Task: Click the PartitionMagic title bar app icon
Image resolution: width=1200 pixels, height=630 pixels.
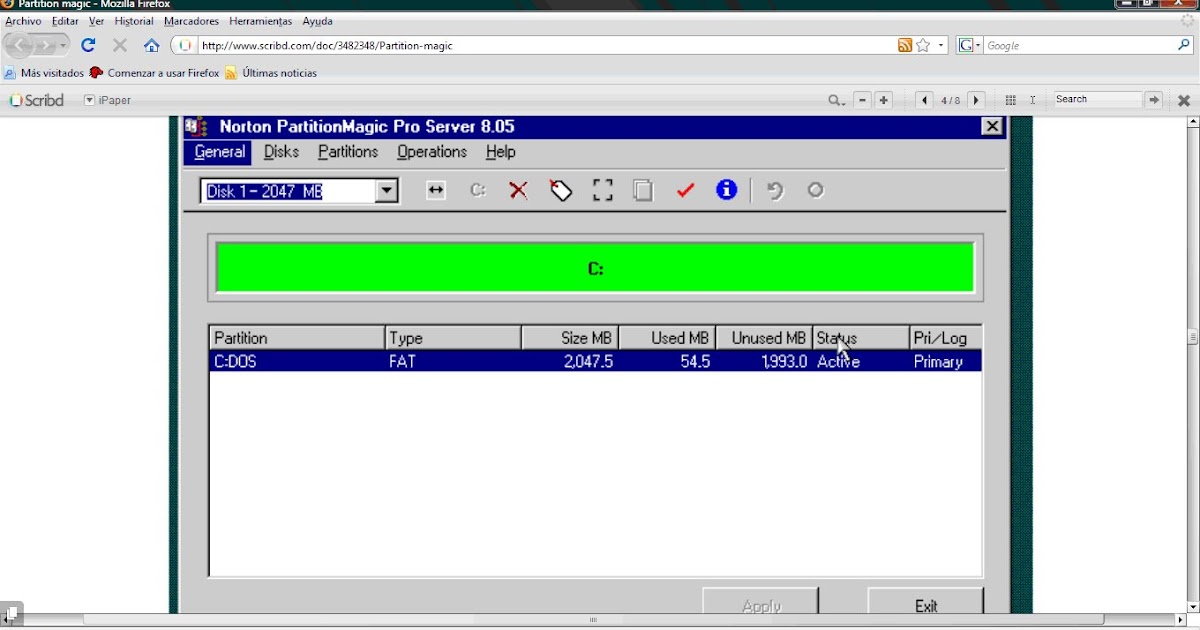Action: [x=197, y=127]
